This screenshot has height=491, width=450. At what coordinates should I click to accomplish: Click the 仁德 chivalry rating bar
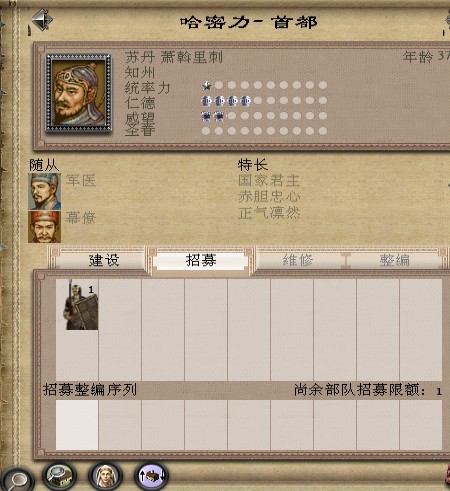point(264,100)
